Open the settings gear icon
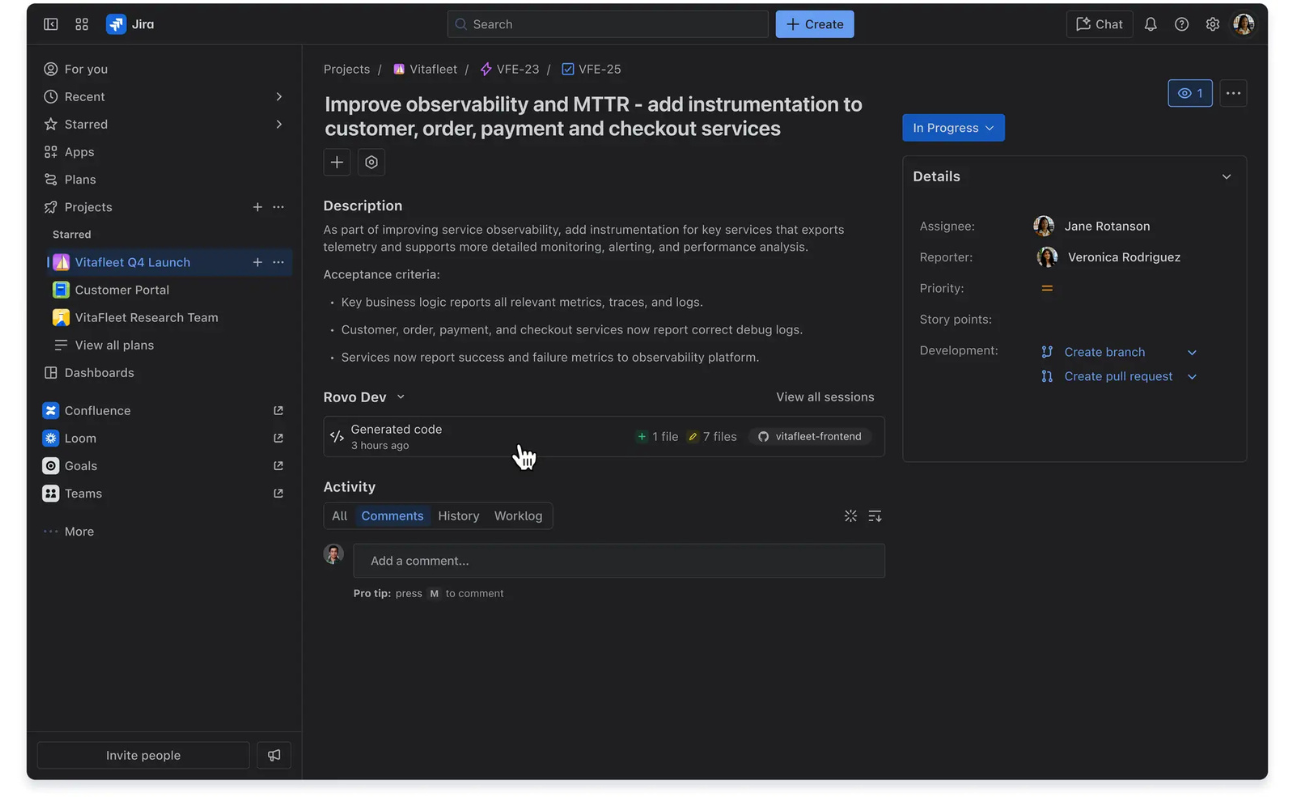This screenshot has height=800, width=1300. tap(1212, 24)
